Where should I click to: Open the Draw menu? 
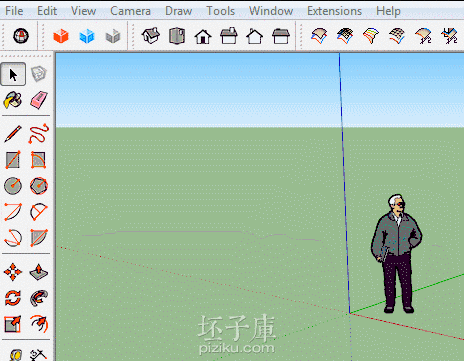[x=178, y=11]
